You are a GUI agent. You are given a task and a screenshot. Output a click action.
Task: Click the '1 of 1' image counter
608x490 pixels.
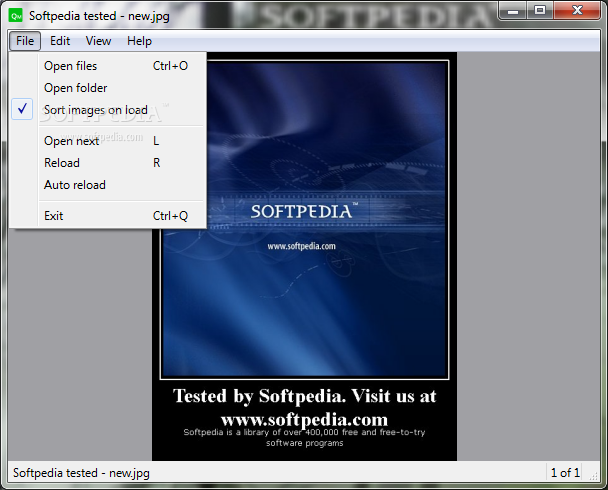point(565,473)
